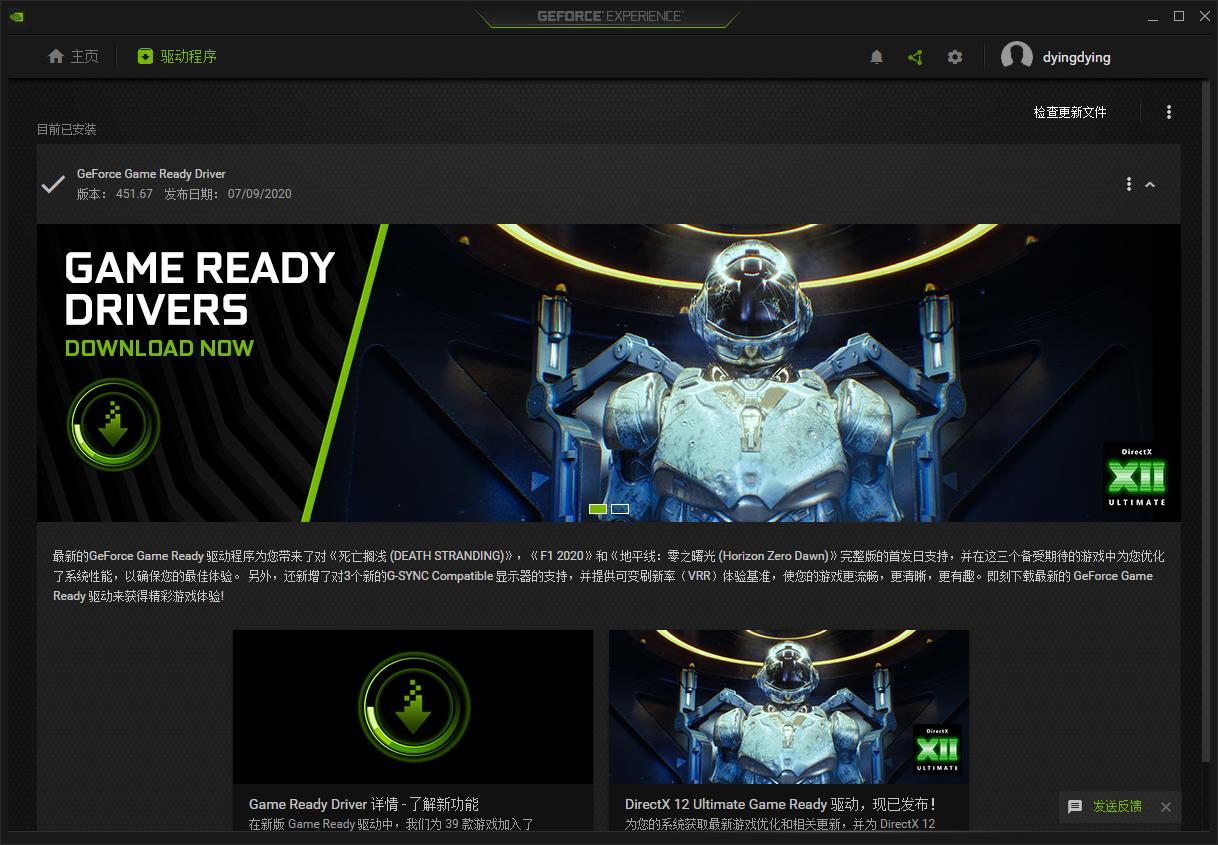Open the notifications bell
The width and height of the screenshot is (1218, 845).
coord(877,58)
